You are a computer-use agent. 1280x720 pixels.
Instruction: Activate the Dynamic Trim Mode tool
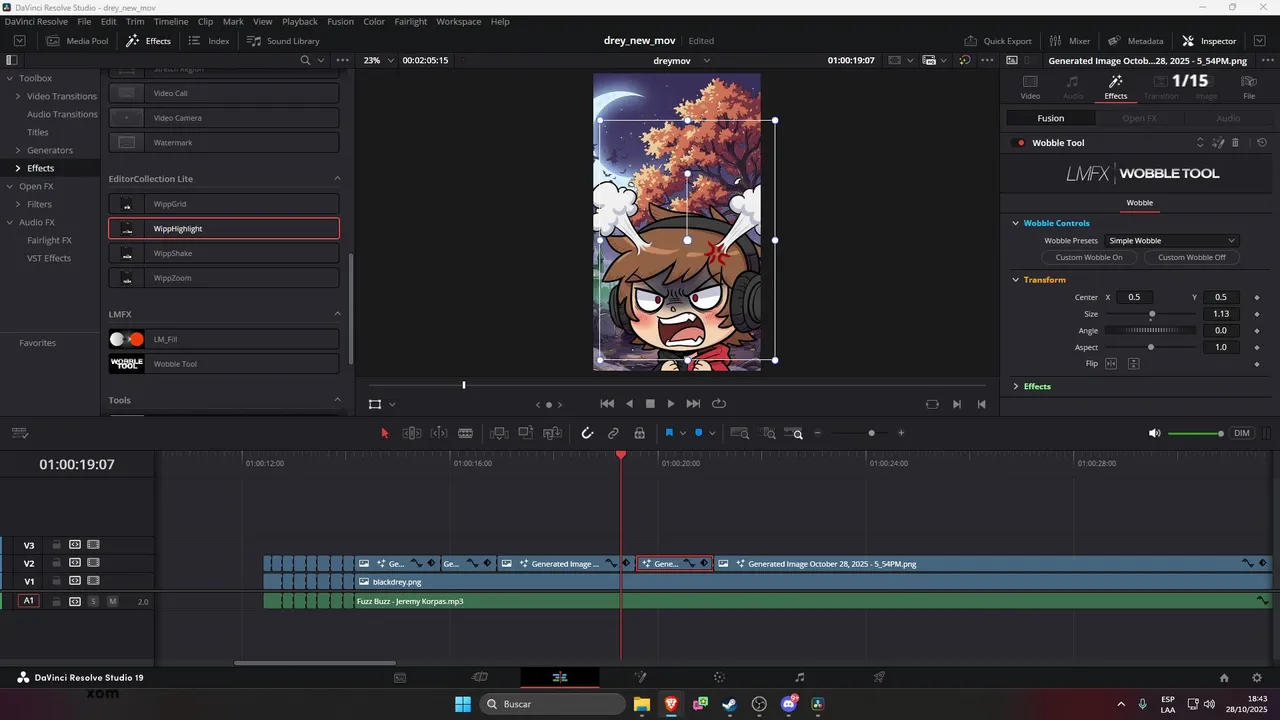(x=439, y=433)
